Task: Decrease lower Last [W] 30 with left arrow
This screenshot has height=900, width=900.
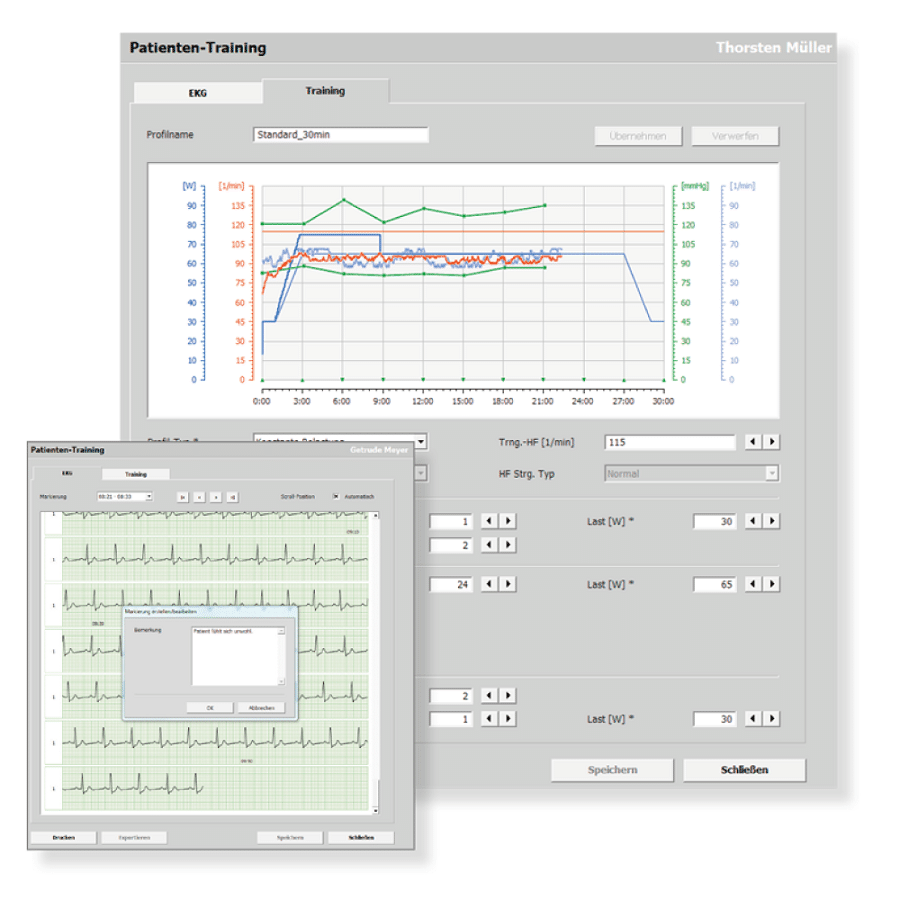Action: [752, 719]
